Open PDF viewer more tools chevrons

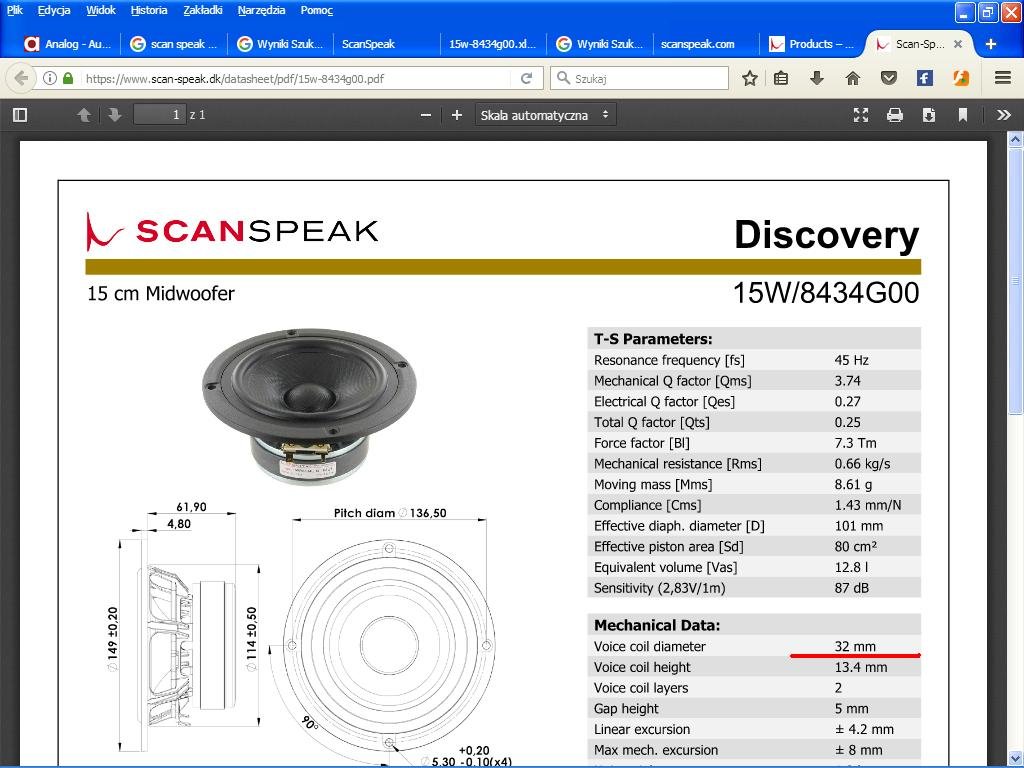(x=1004, y=115)
